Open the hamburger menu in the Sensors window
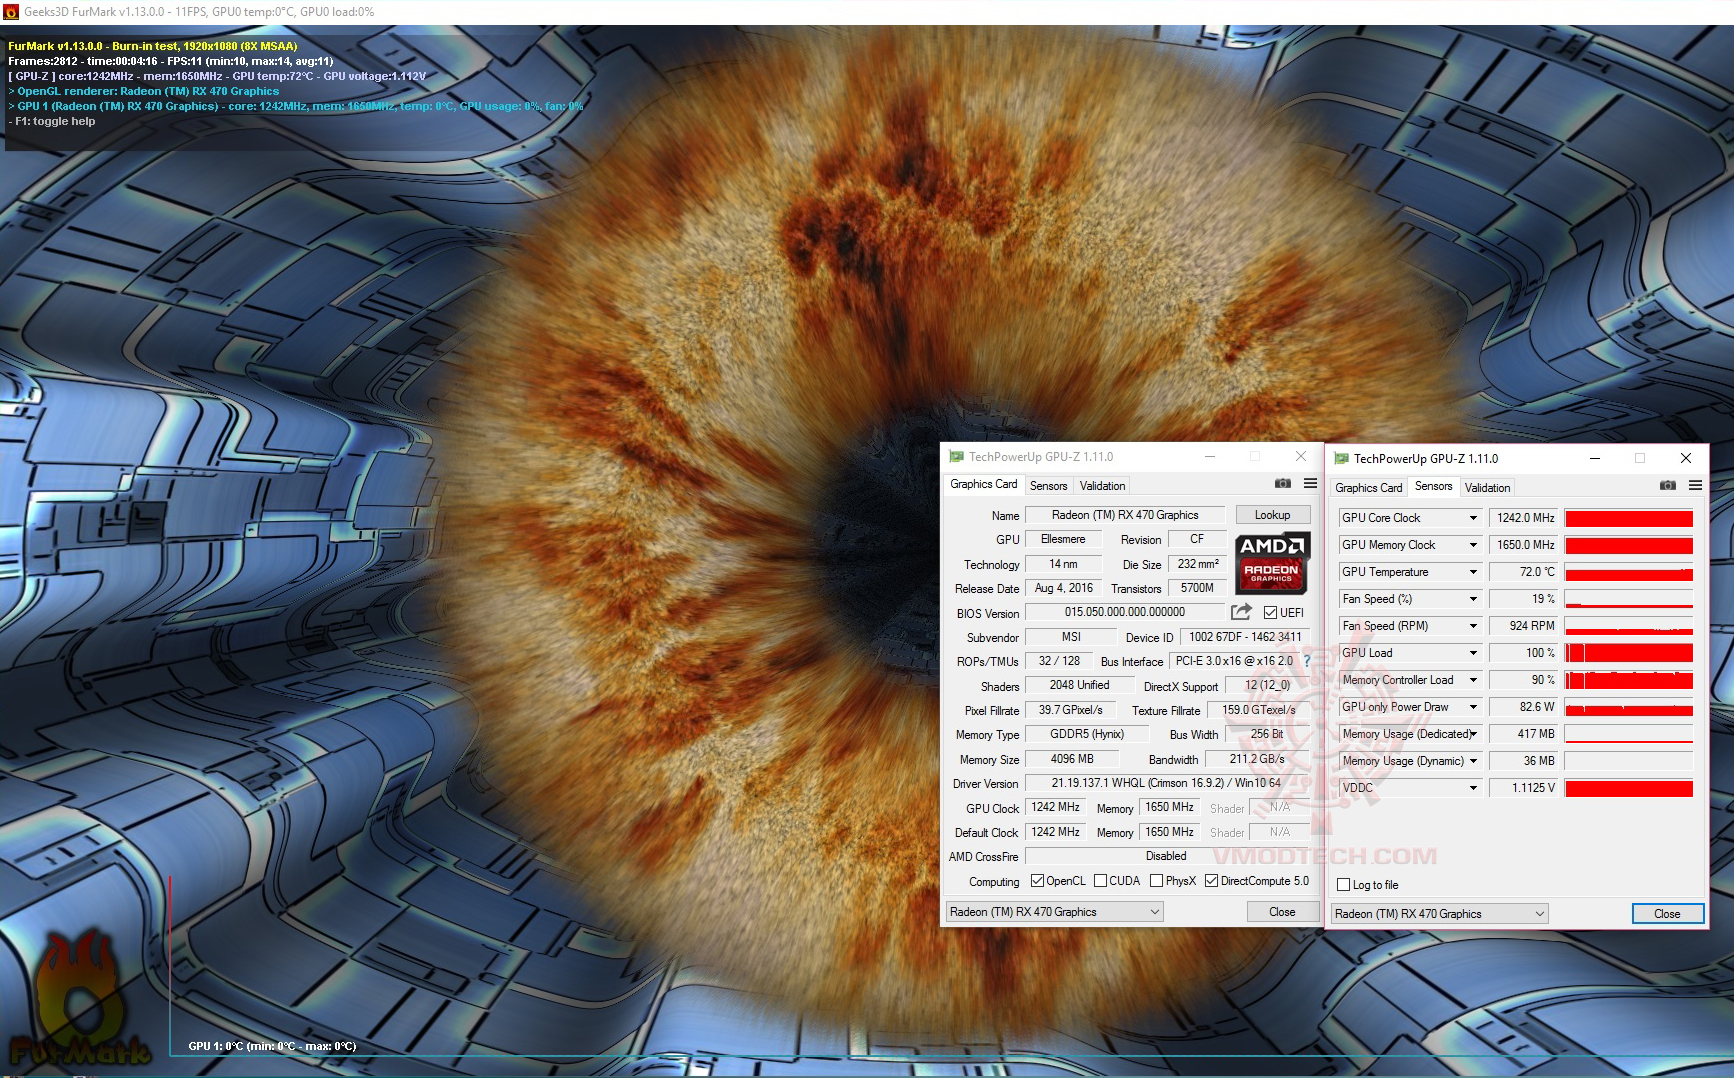The image size is (1734, 1078). tap(1695, 486)
